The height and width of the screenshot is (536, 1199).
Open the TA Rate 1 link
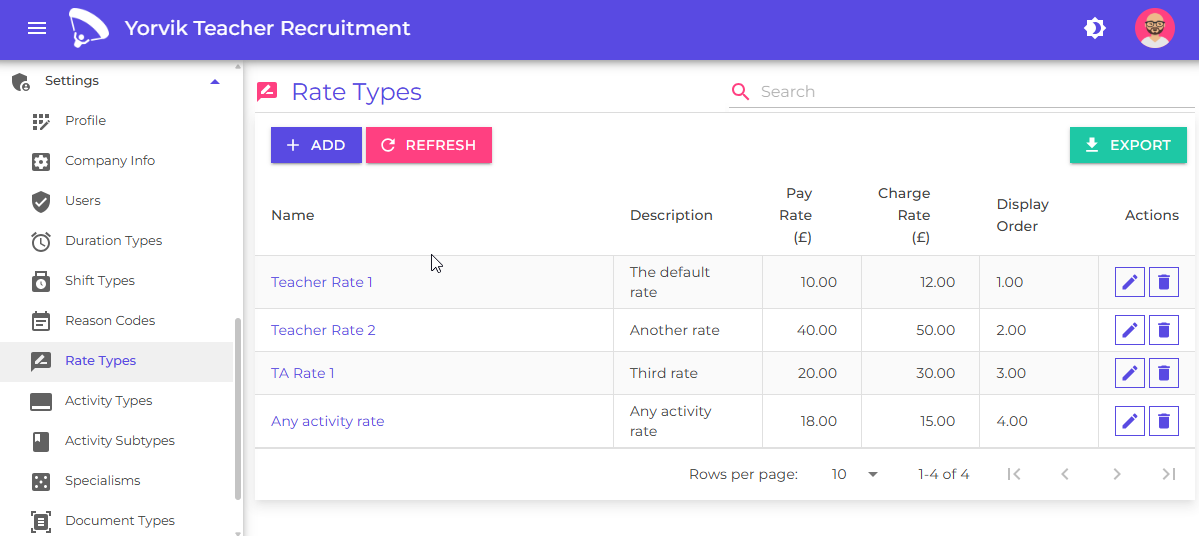(x=303, y=373)
